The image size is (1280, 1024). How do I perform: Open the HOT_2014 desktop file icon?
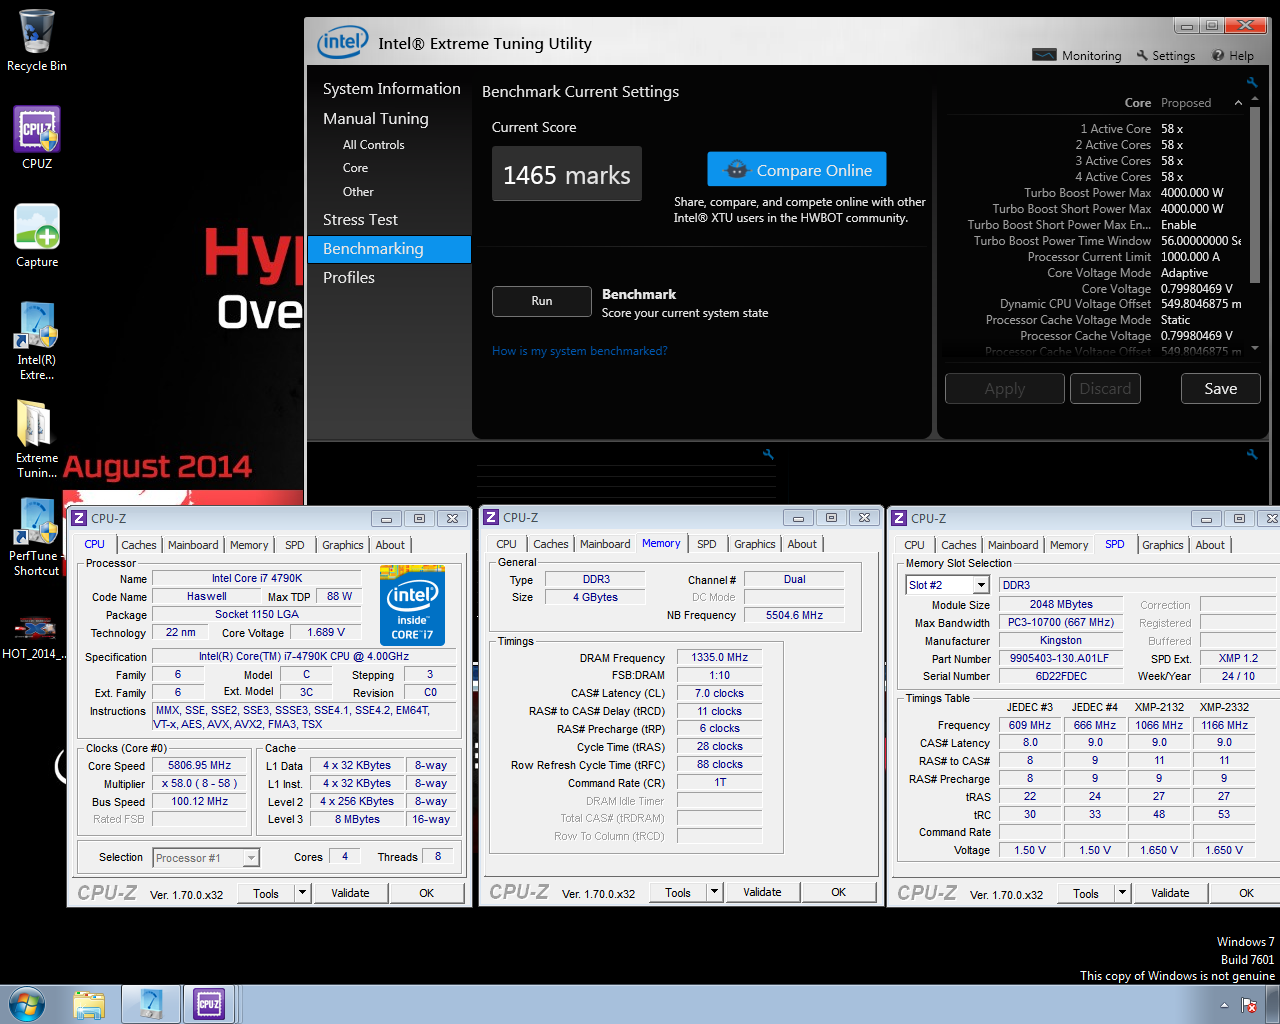[x=35, y=637]
